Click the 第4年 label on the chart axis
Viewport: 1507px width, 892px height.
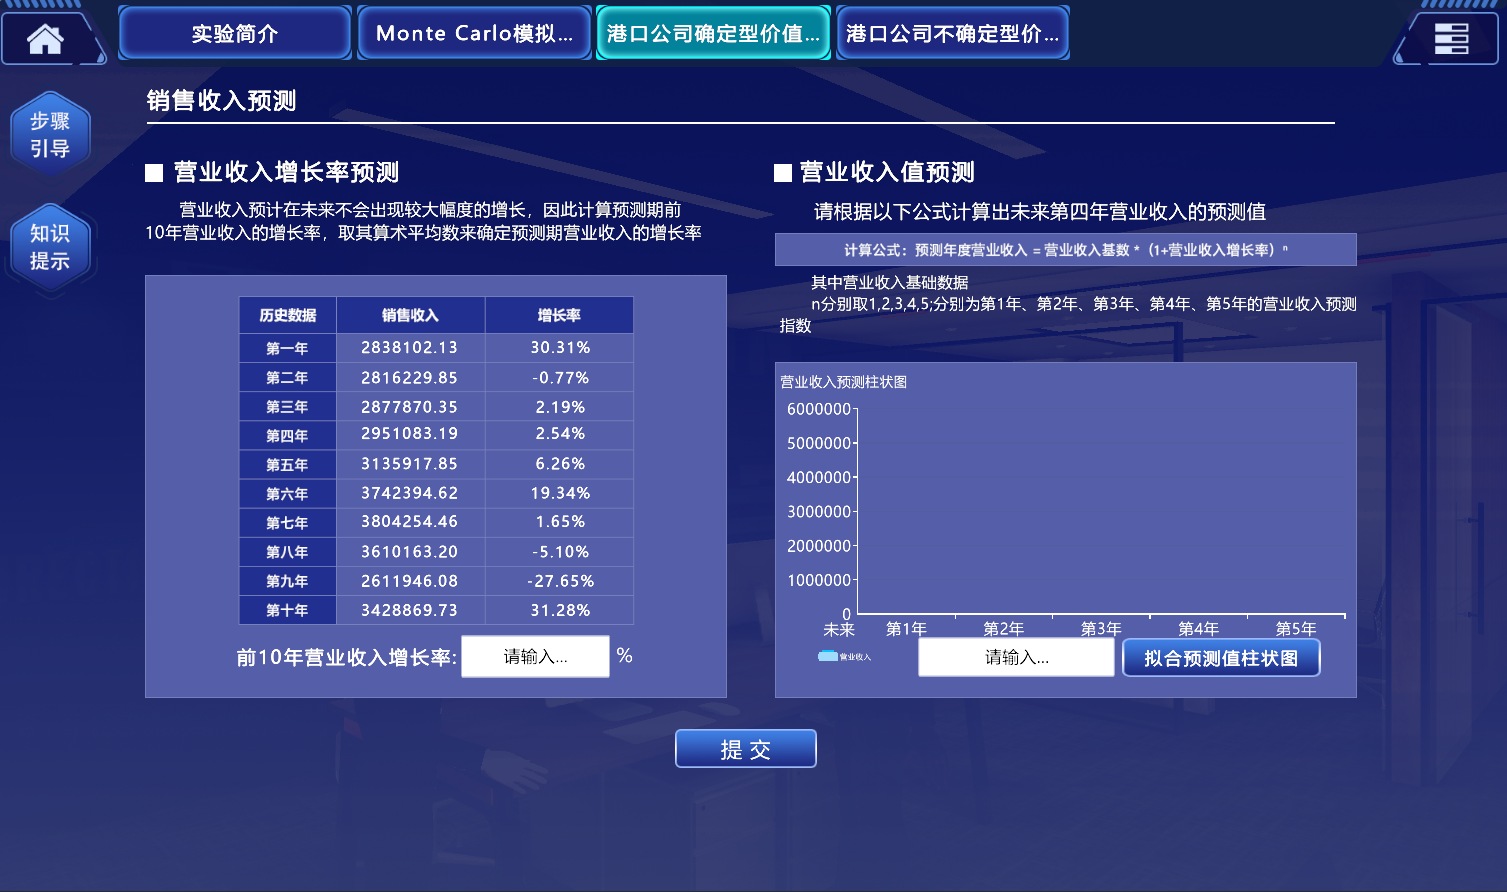pos(1198,628)
